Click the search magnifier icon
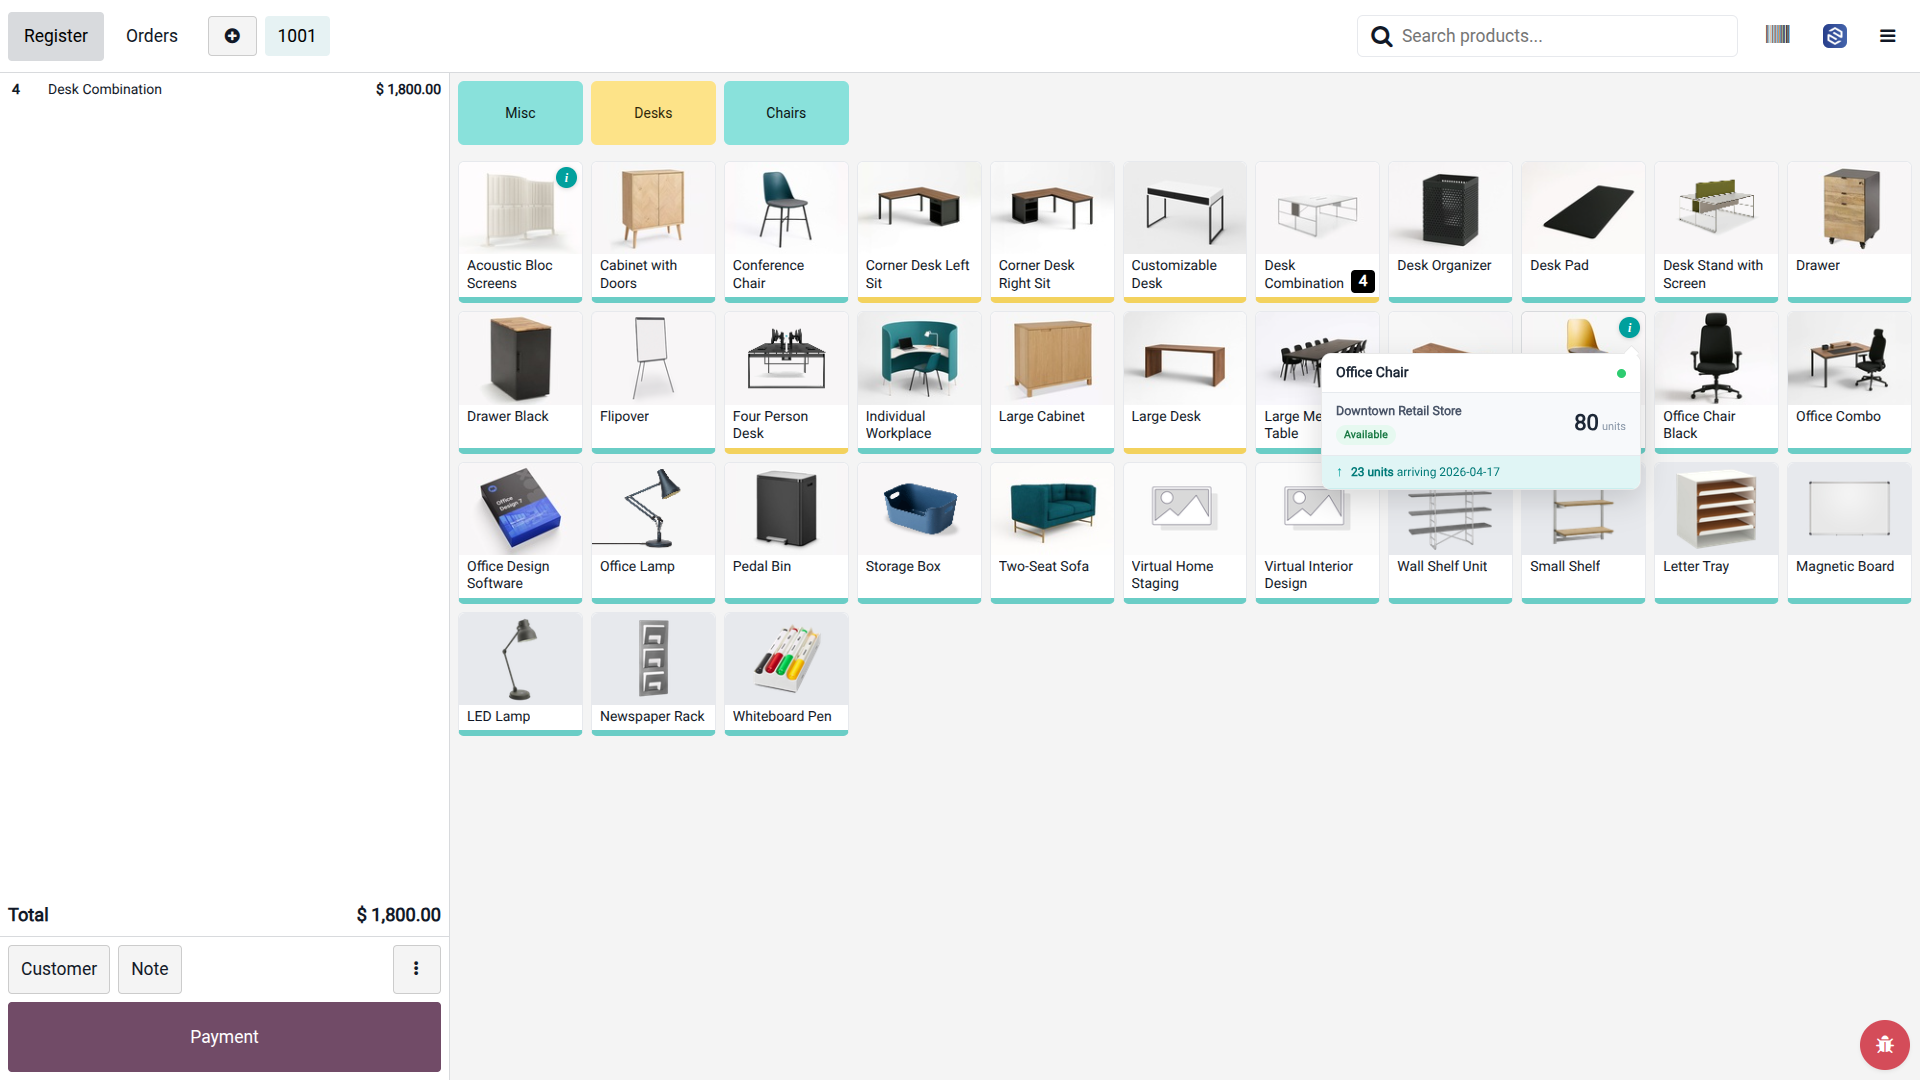1920x1080 pixels. tap(1381, 36)
